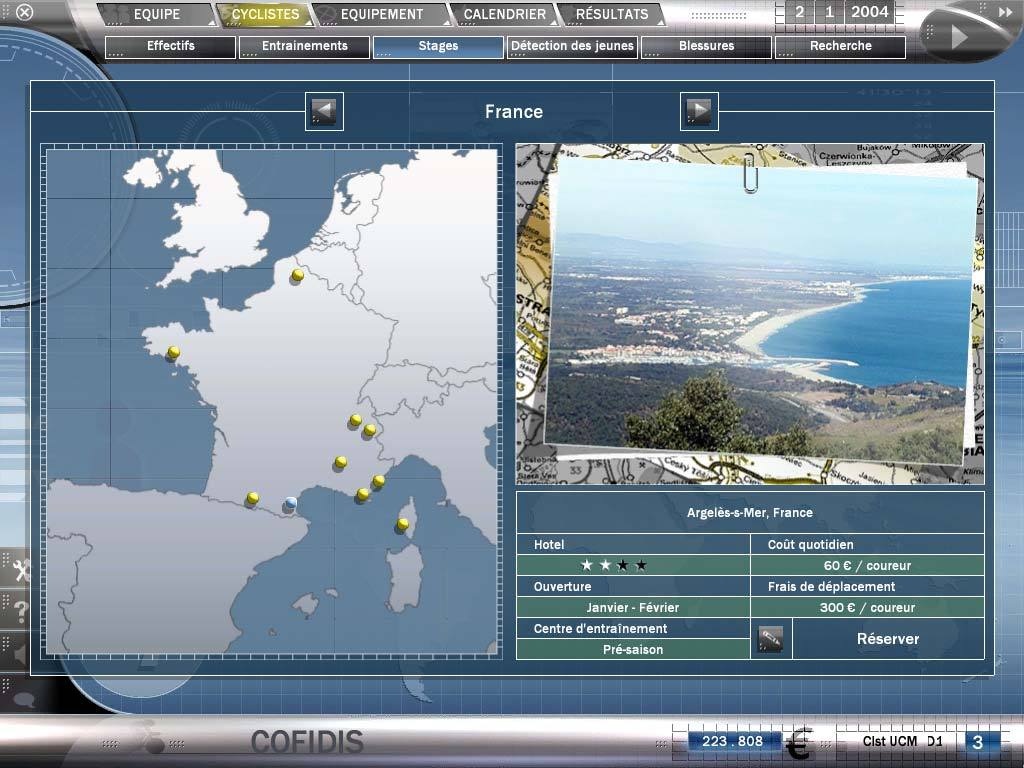Open the question mark help icon
The image size is (1024, 768).
coord(19,612)
